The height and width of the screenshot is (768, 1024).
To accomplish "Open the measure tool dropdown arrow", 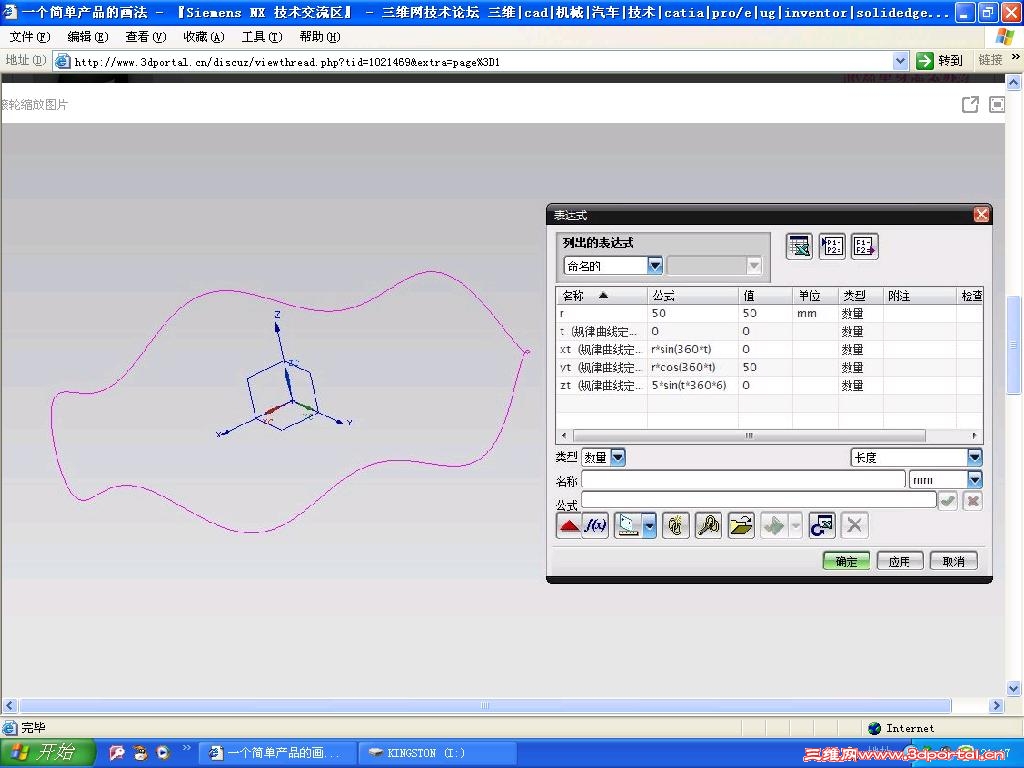I will 649,526.
